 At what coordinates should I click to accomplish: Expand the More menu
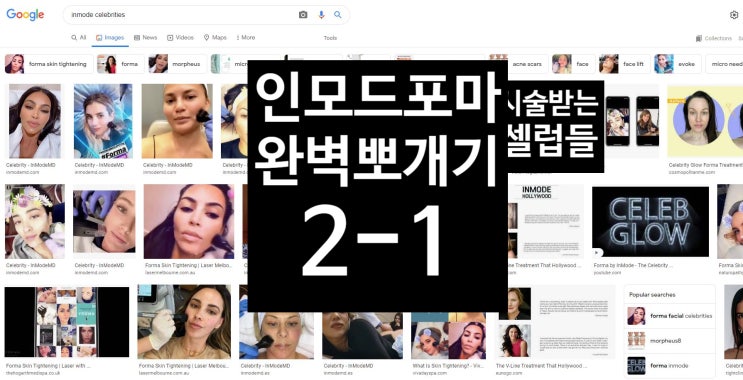click(x=245, y=37)
